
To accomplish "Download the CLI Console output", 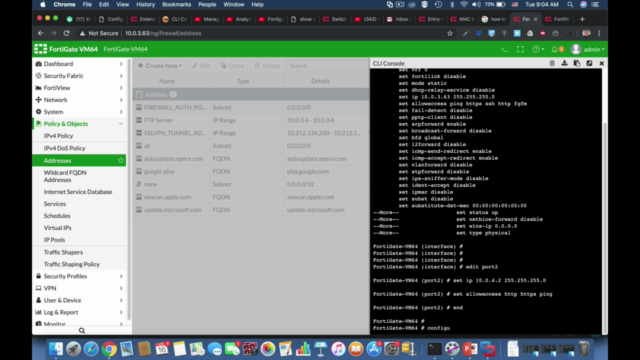I will (x=564, y=63).
